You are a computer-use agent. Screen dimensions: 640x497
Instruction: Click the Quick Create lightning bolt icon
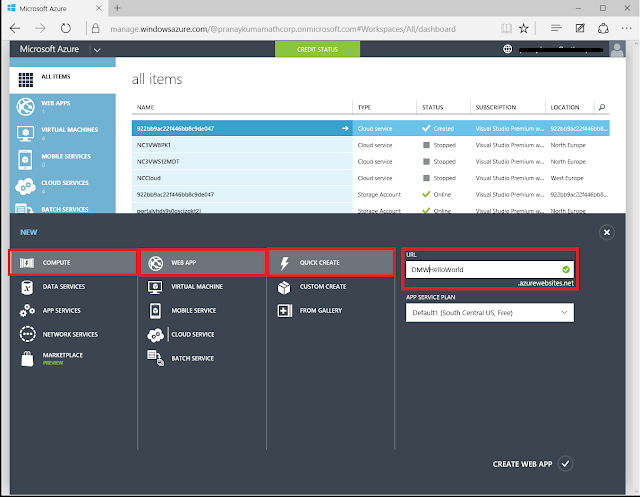pos(284,263)
